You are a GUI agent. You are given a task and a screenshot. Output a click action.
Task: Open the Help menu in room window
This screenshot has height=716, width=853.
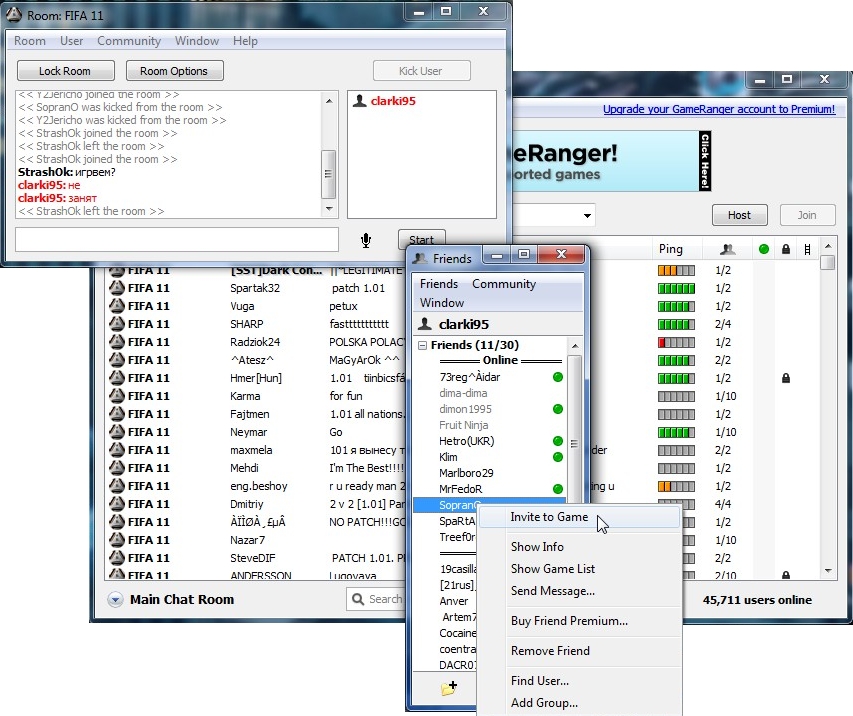click(245, 41)
